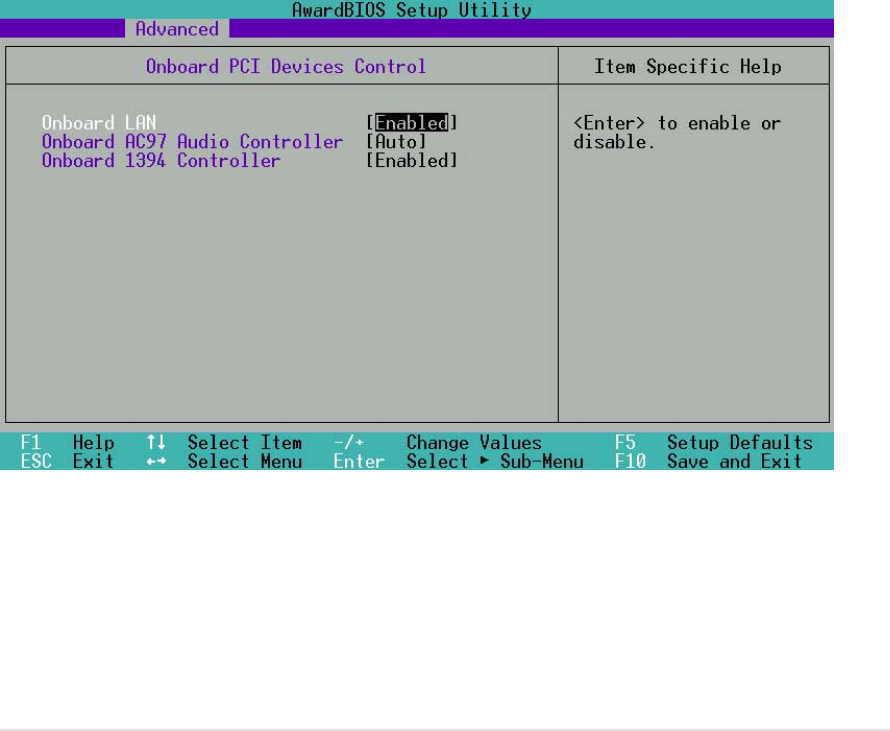The width and height of the screenshot is (890, 731).
Task: Change the AC97 Audio Controller Auto value
Action: 396,141
